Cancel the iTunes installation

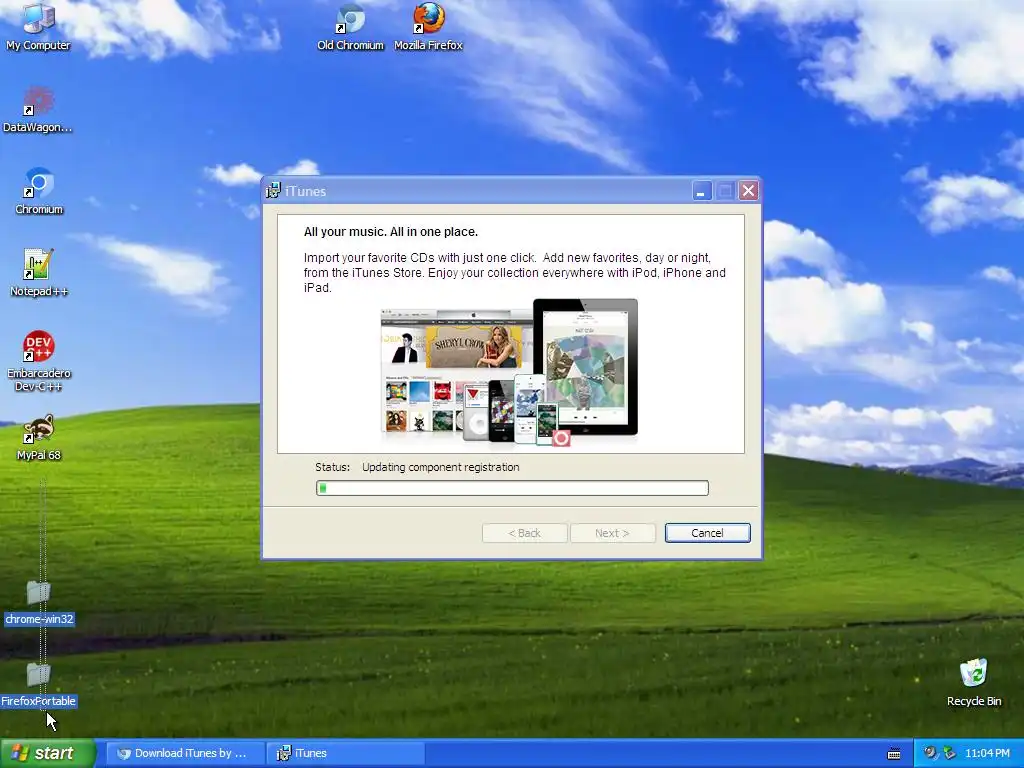pos(707,533)
